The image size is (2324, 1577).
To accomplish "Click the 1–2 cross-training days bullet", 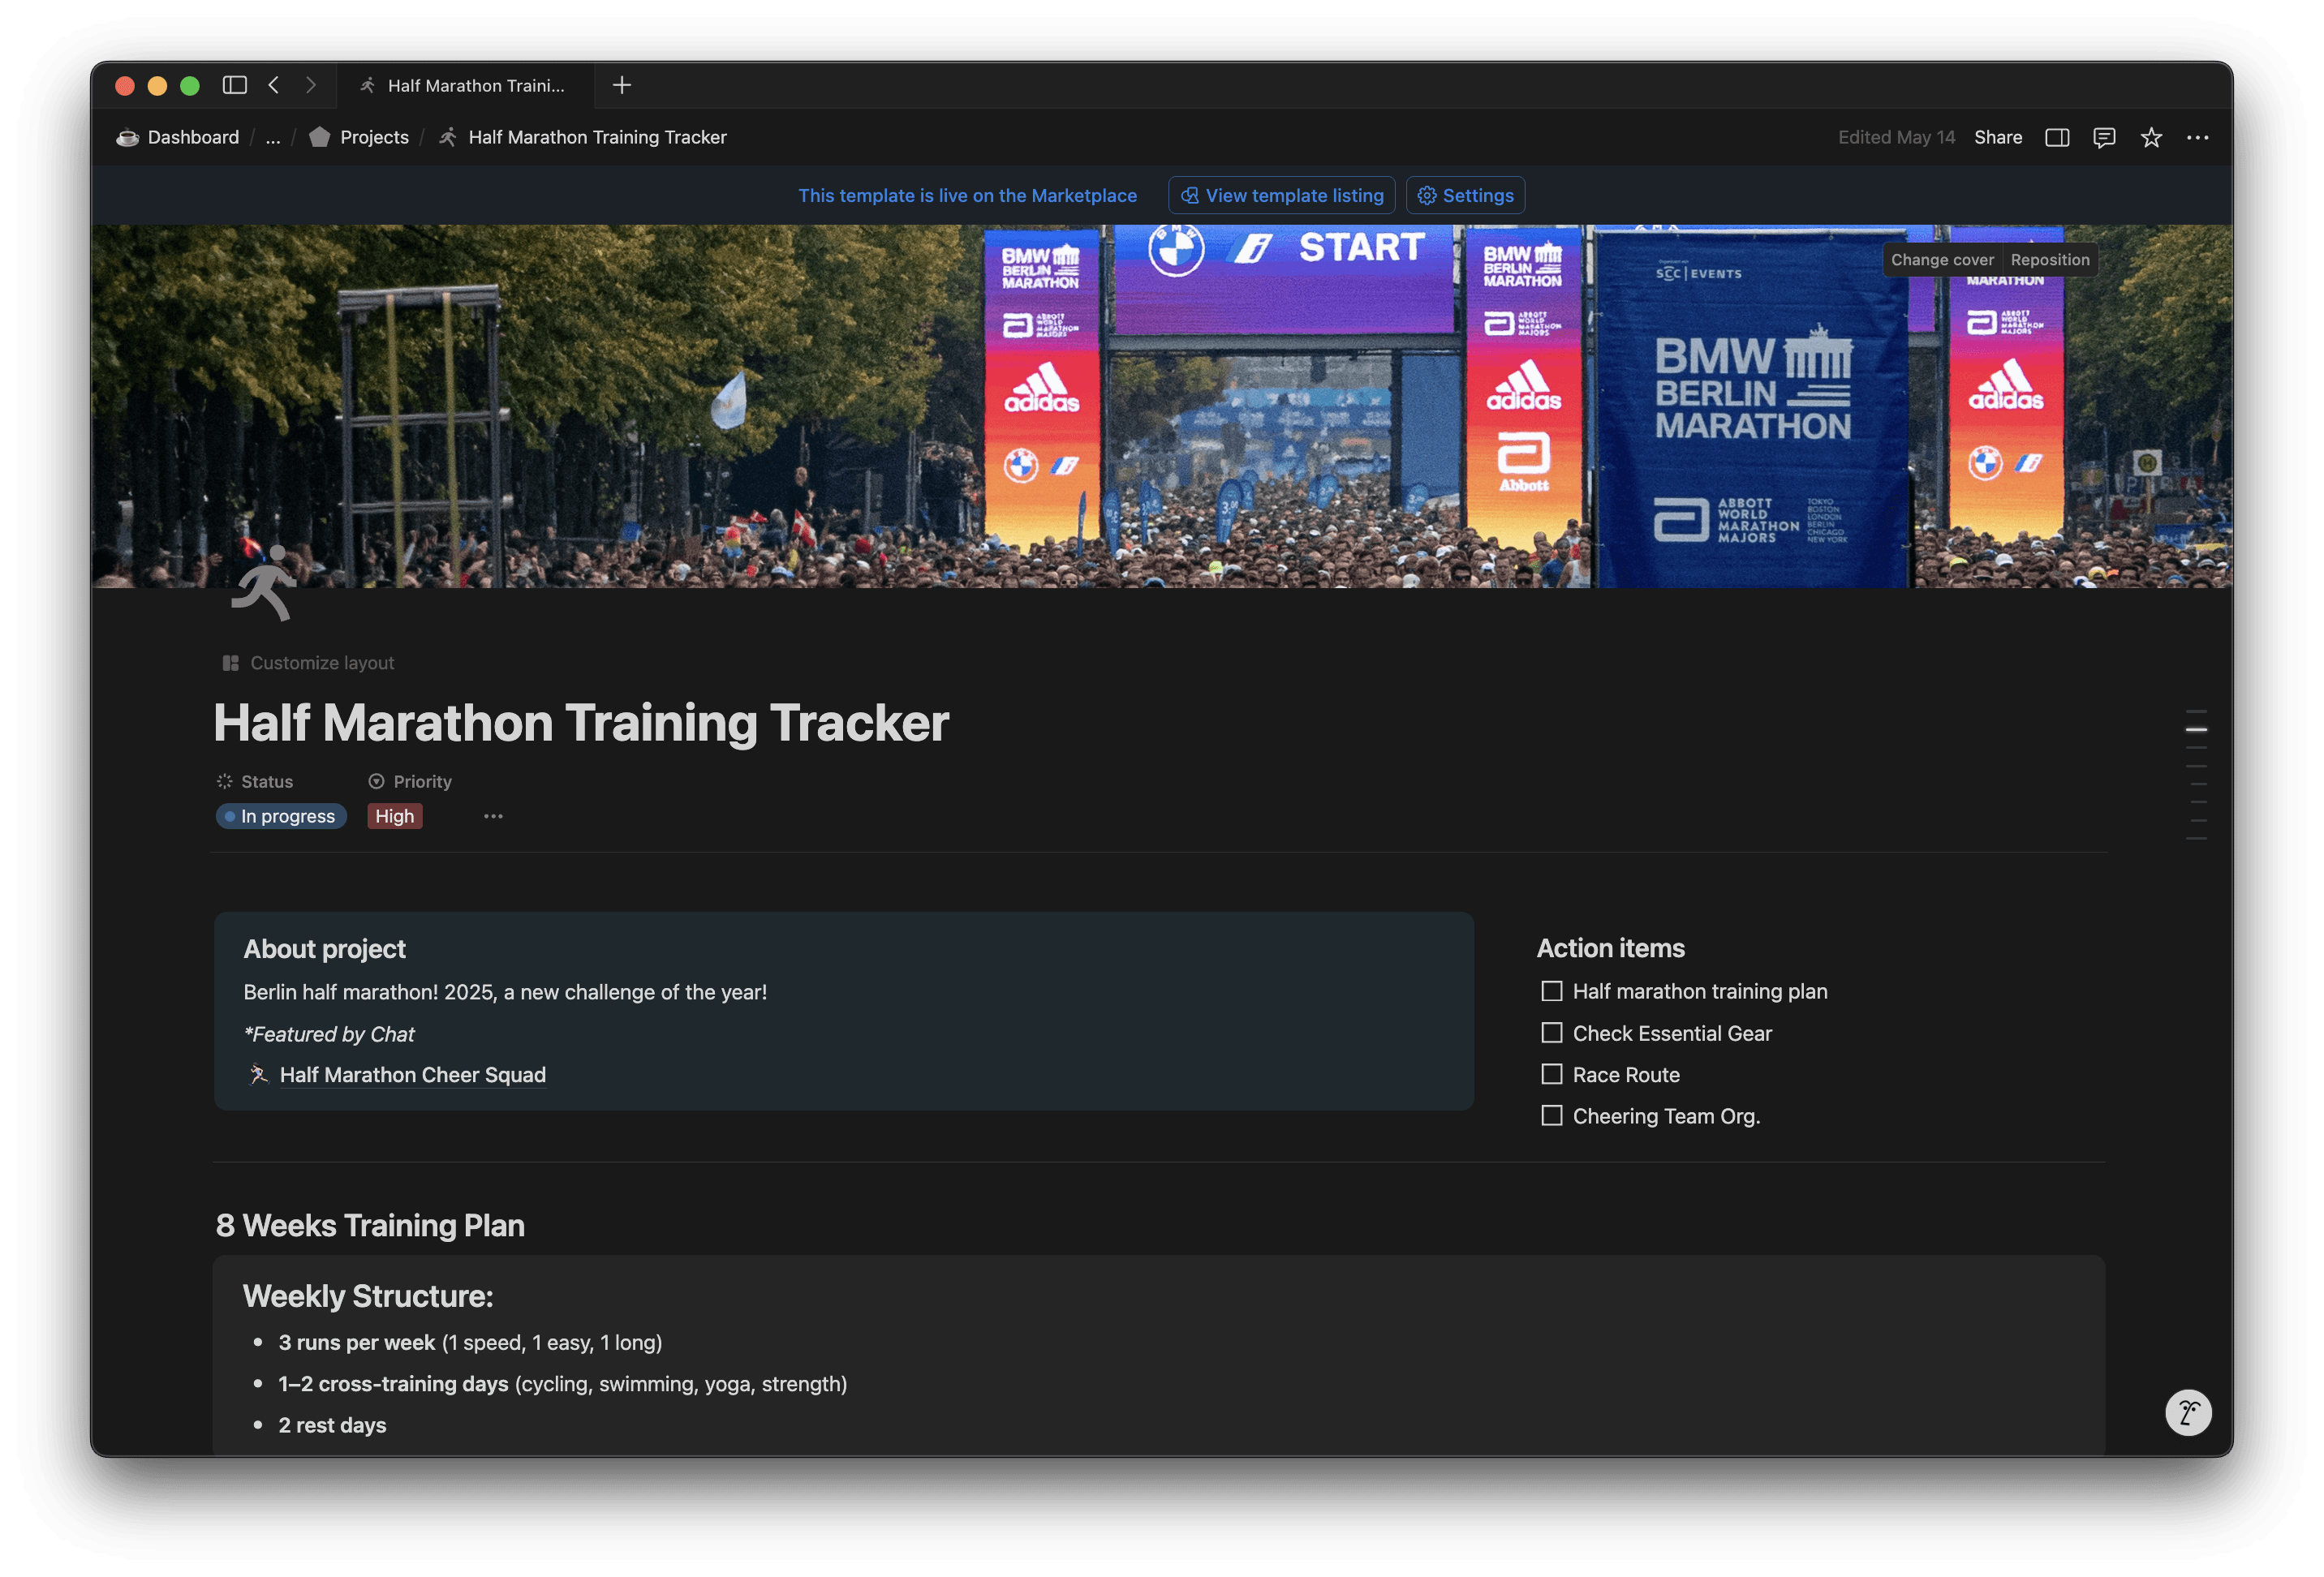I will pyautogui.click(x=562, y=1383).
